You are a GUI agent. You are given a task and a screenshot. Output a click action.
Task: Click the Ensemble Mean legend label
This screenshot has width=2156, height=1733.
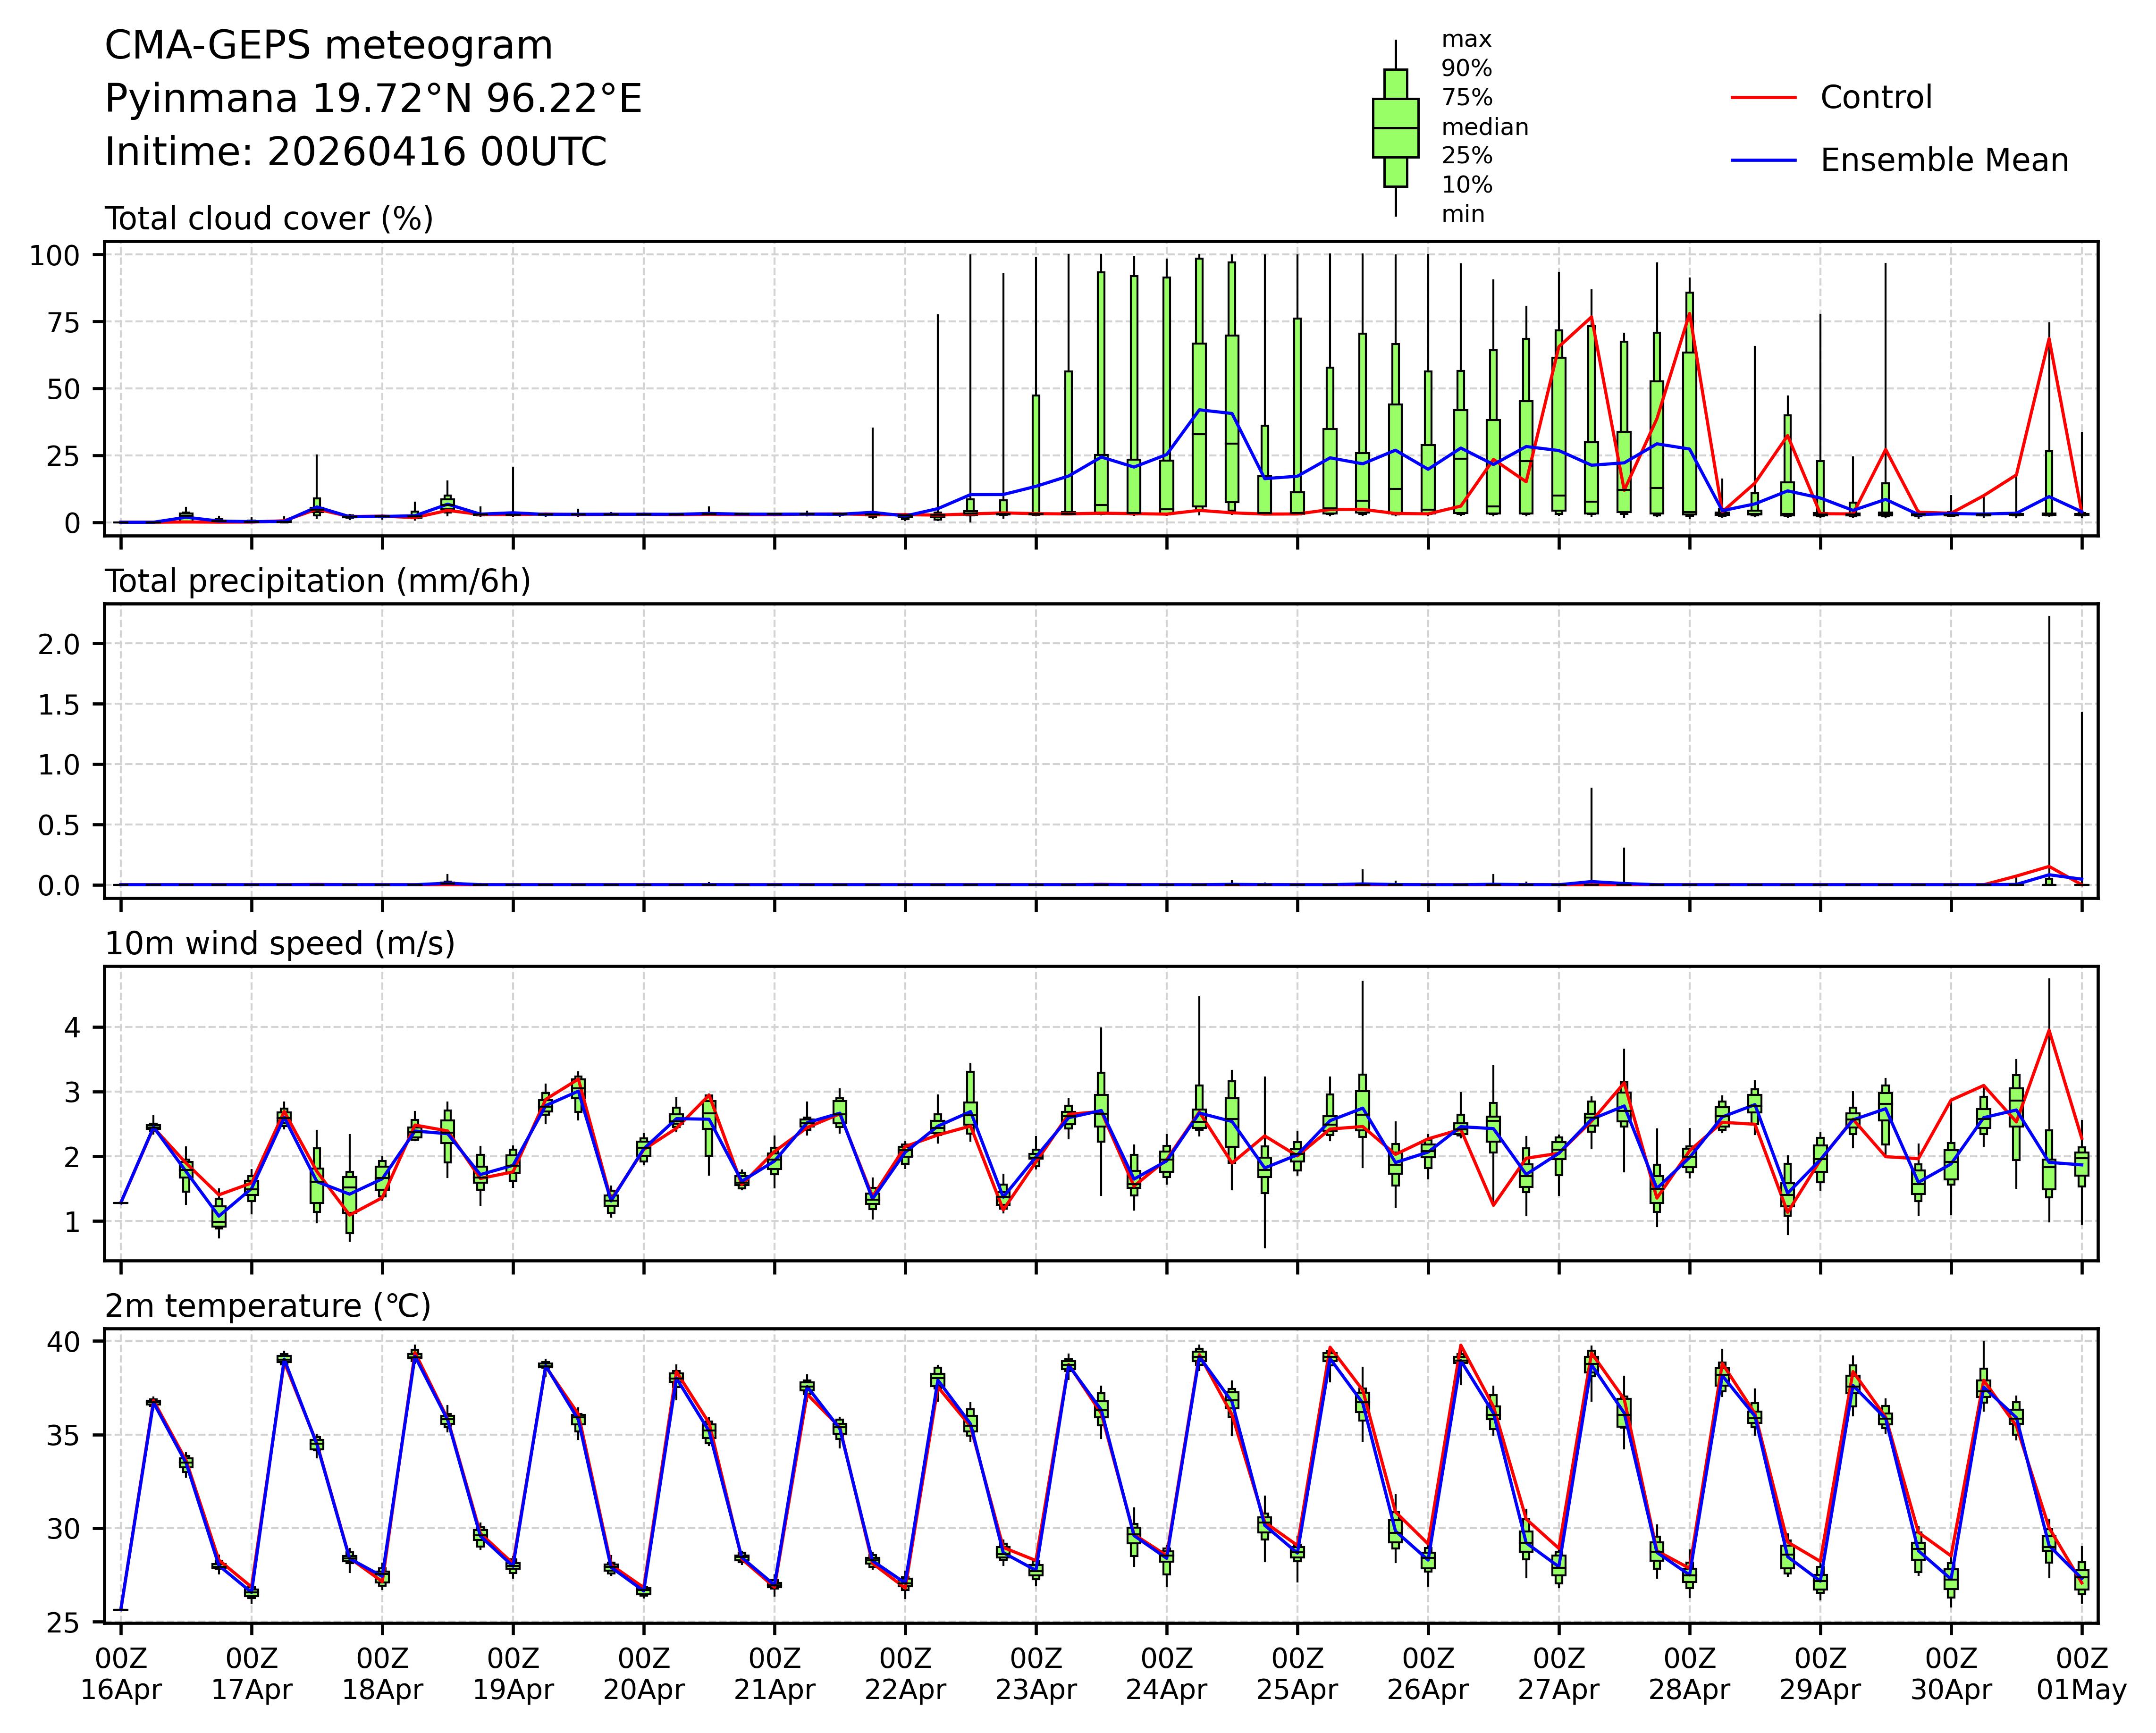click(1944, 160)
